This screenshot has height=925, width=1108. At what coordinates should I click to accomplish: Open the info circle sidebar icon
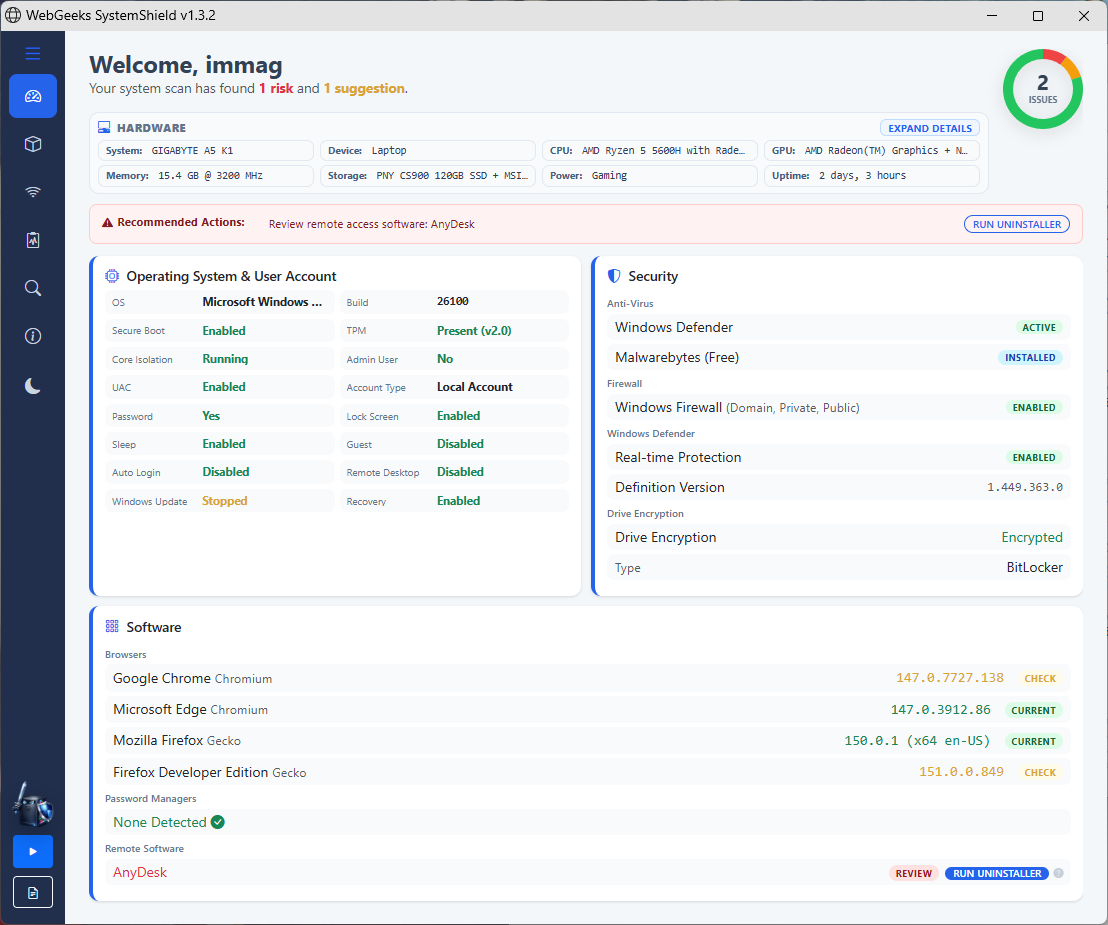[x=33, y=336]
